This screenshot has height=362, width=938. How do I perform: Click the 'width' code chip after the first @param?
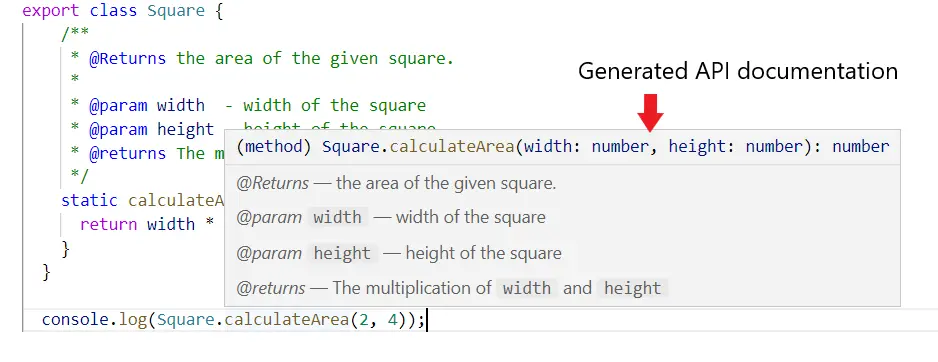[x=337, y=217]
